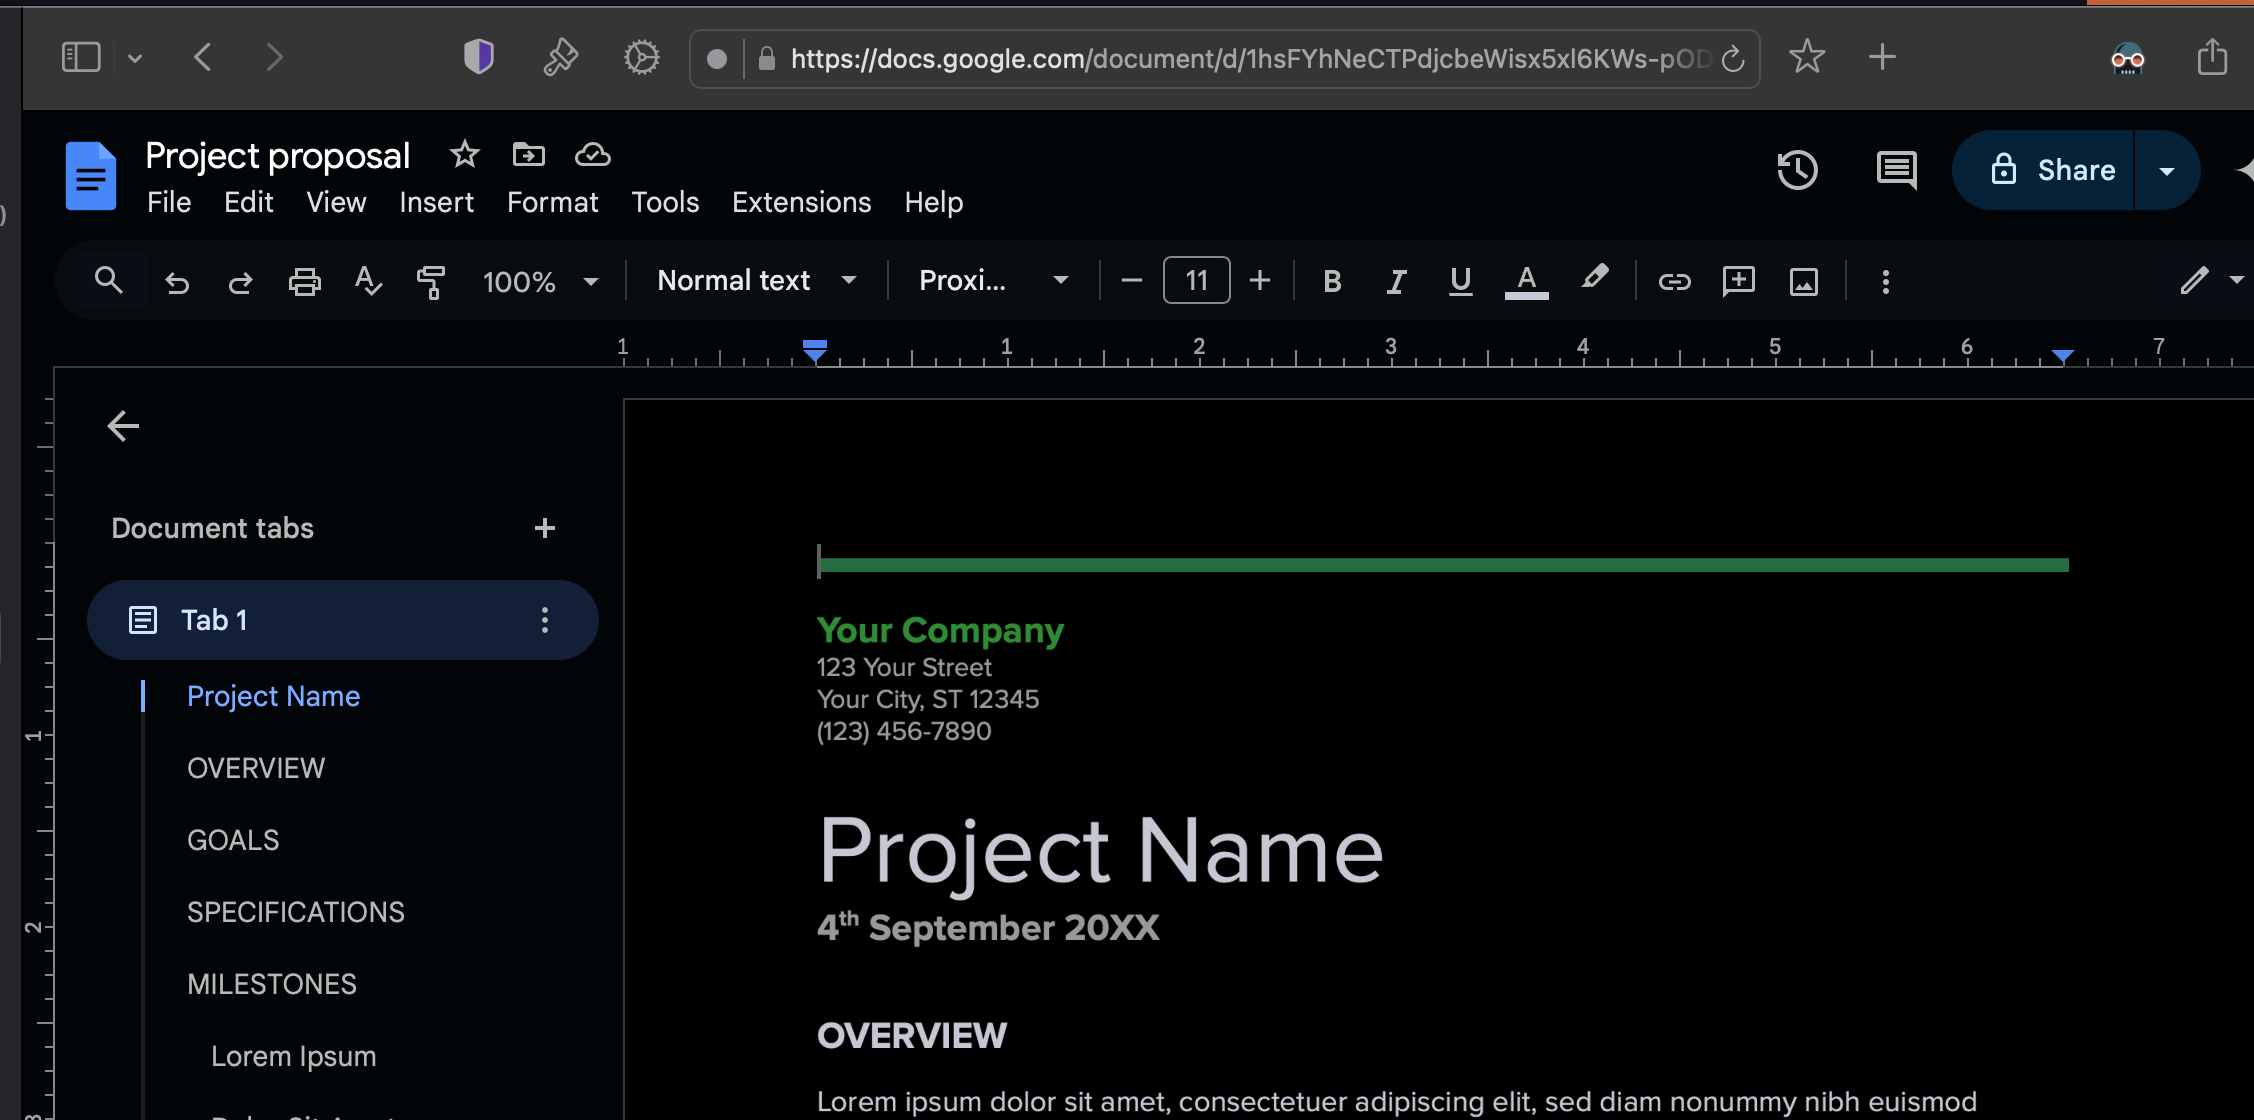Select the paint format tool

pos(431,282)
